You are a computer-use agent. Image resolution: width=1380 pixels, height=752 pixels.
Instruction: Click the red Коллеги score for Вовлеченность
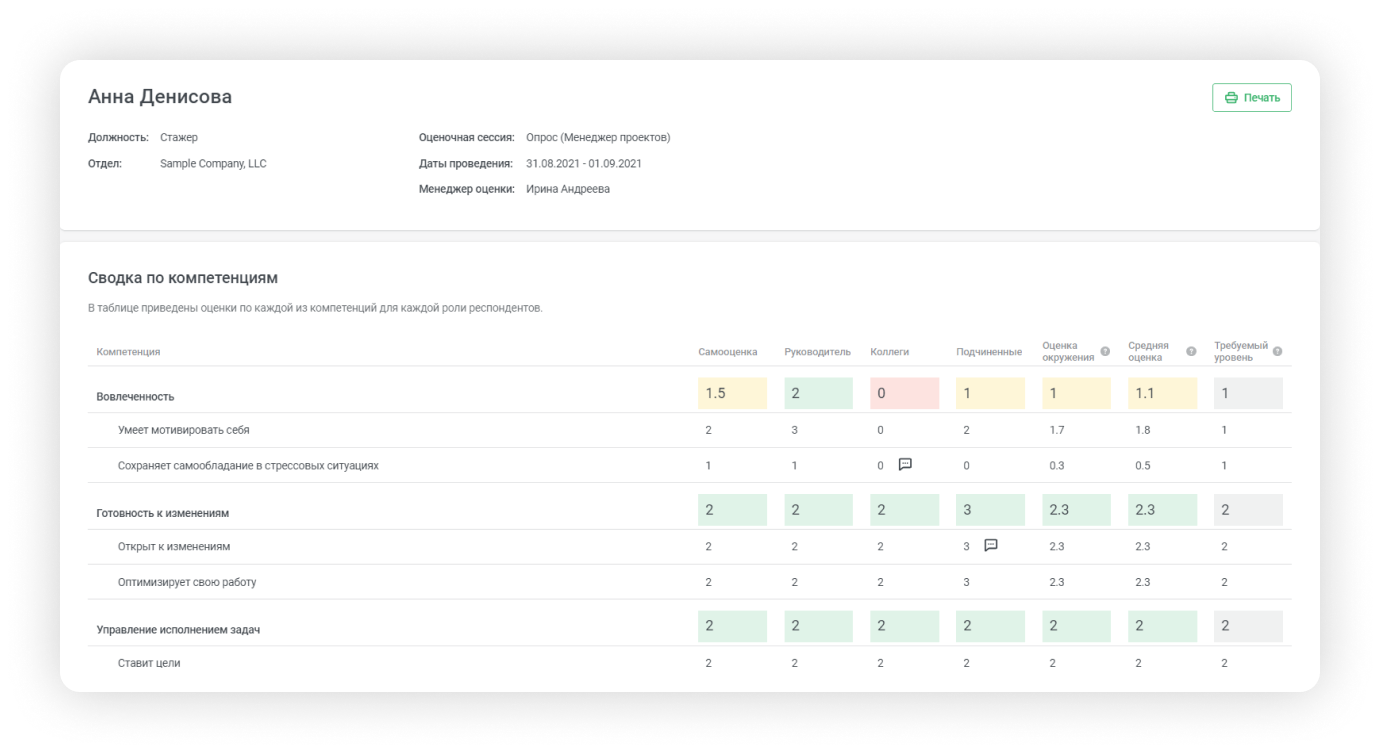[904, 393]
